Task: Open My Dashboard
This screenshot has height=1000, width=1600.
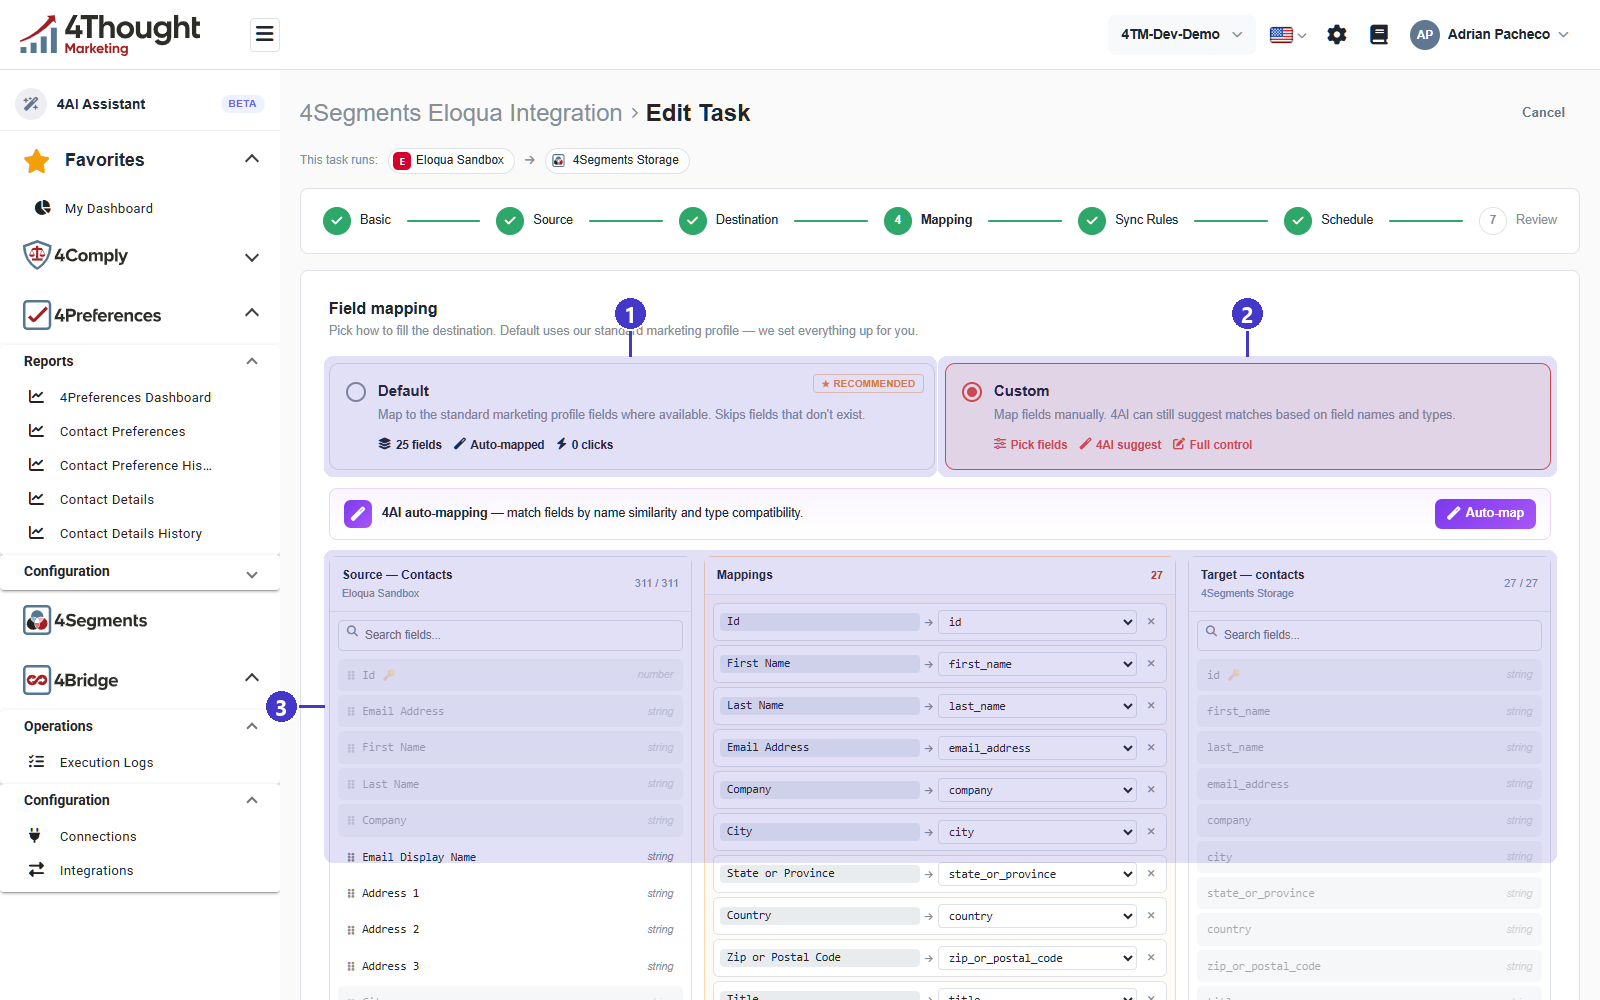Action: coord(109,208)
